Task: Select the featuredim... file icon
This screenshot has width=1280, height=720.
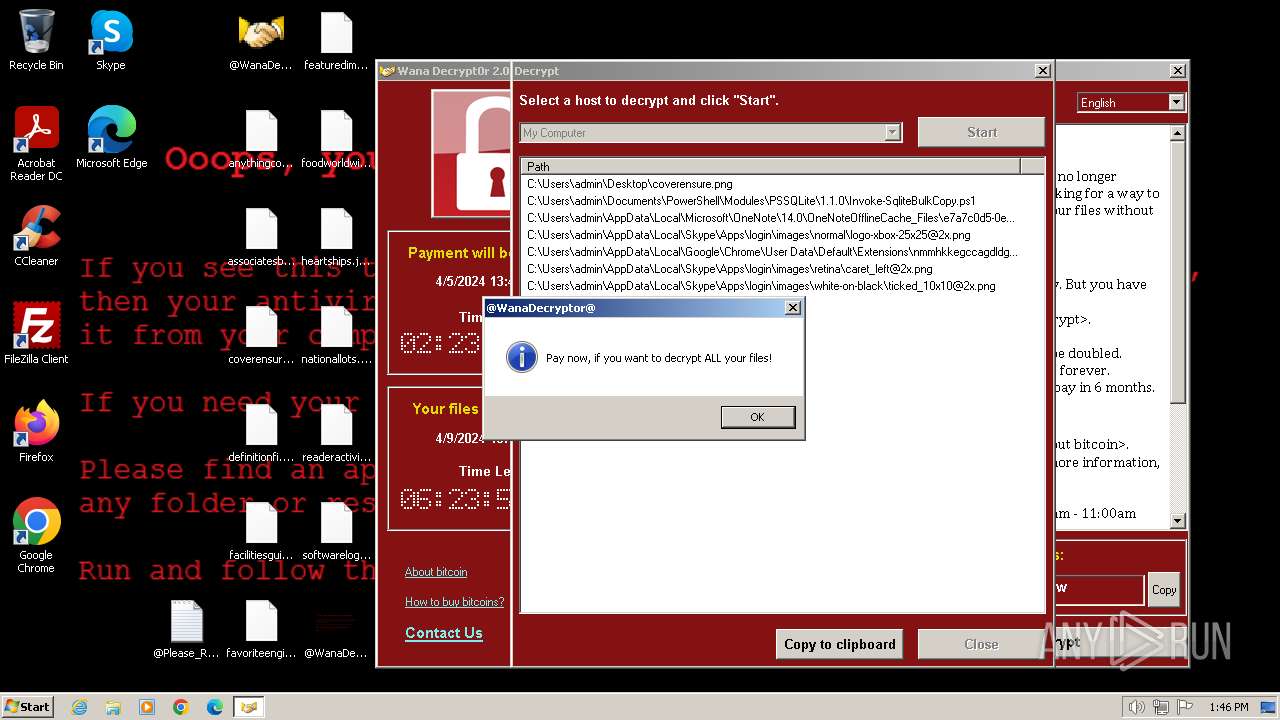Action: click(x=336, y=40)
